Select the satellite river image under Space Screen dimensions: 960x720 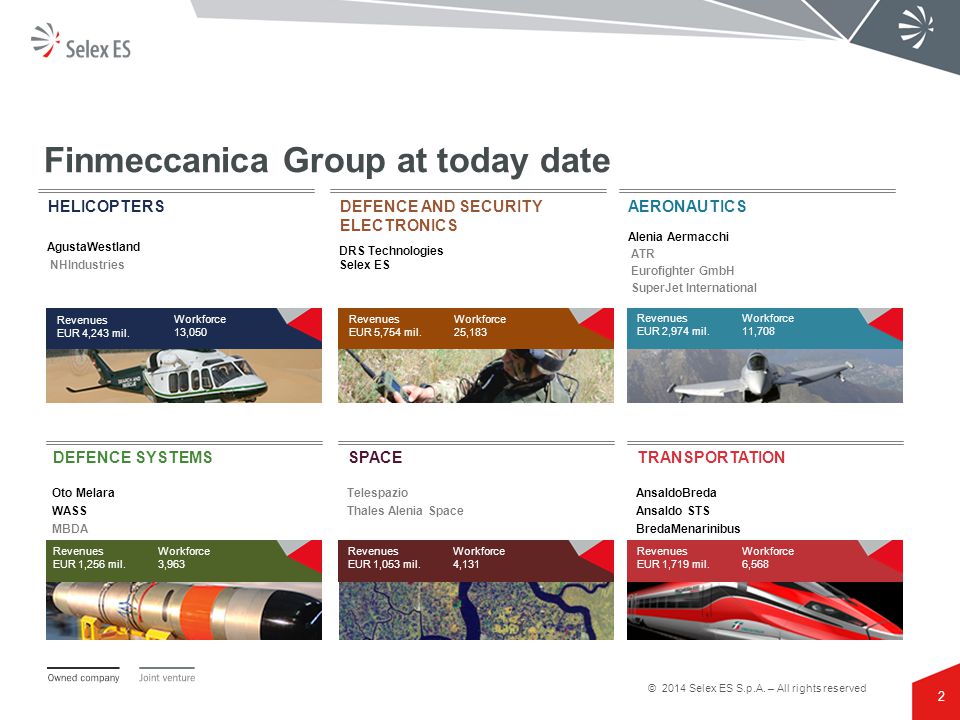(x=476, y=611)
